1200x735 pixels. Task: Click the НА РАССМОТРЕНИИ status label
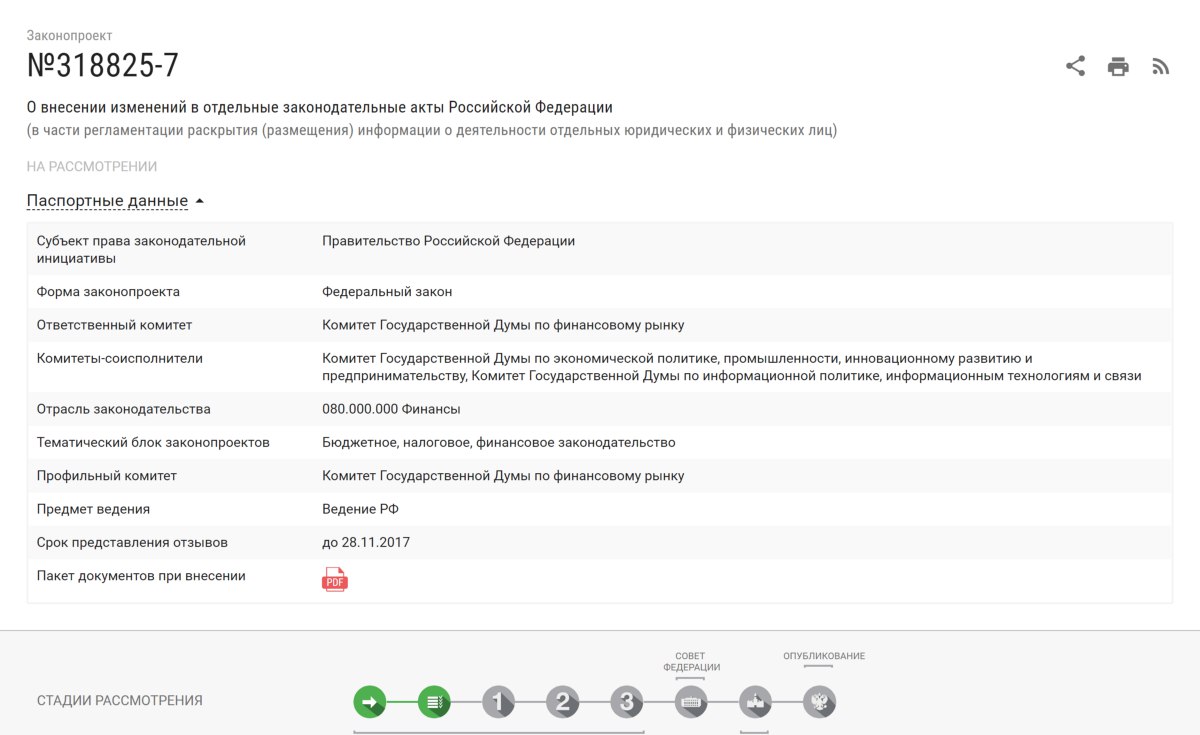92,167
